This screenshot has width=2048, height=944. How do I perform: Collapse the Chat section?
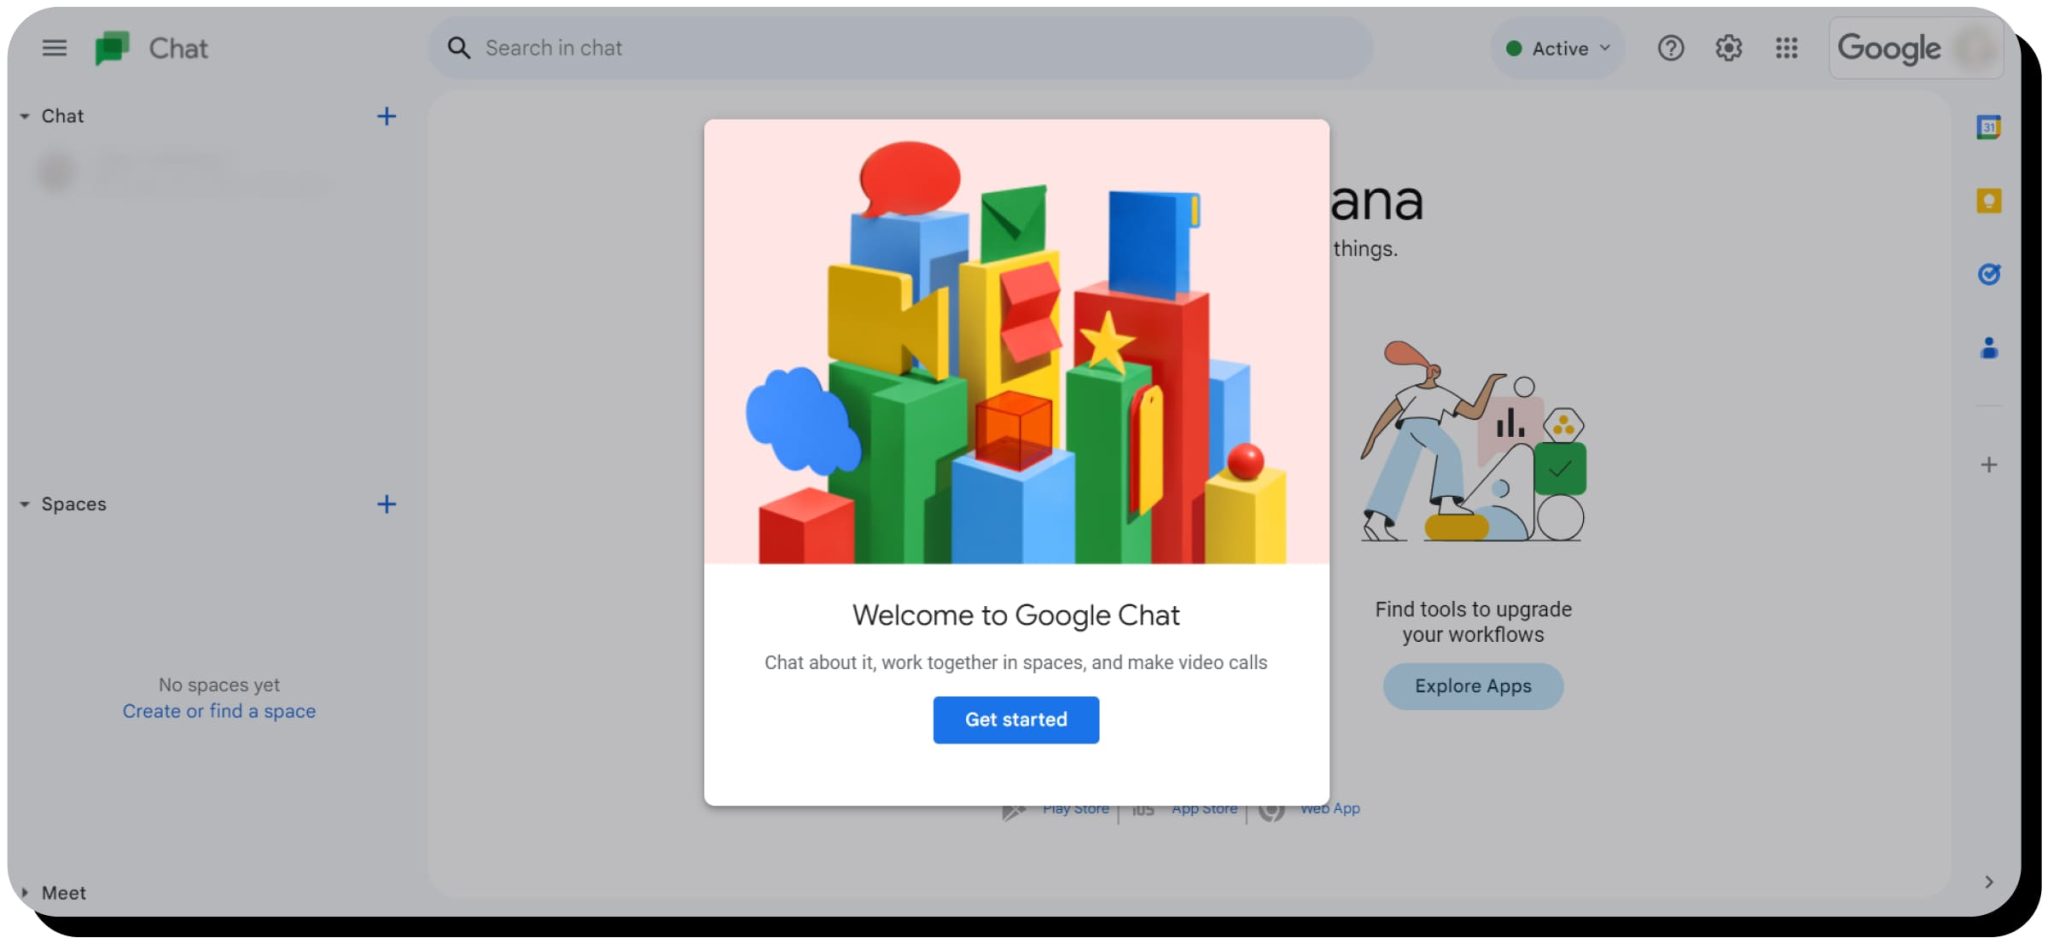pyautogui.click(x=25, y=115)
